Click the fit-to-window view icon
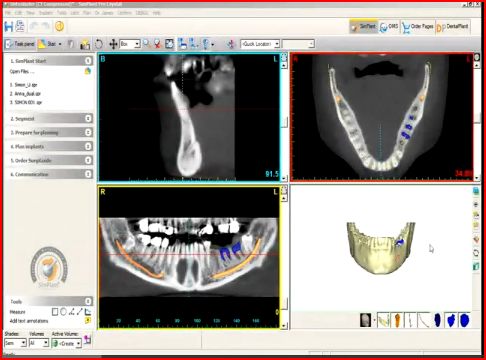The height and width of the screenshot is (360, 486). coord(169,44)
